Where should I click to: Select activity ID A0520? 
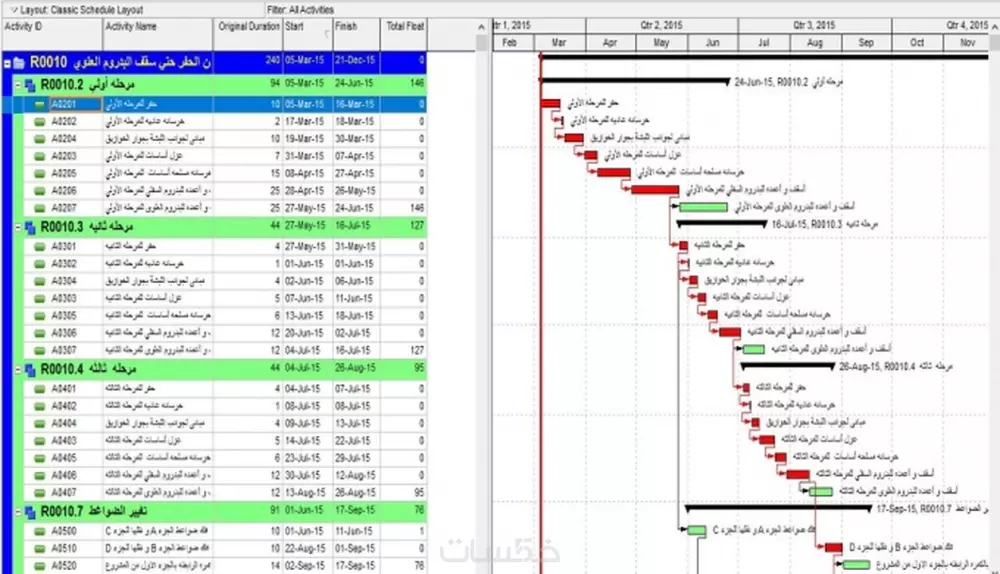coord(64,565)
